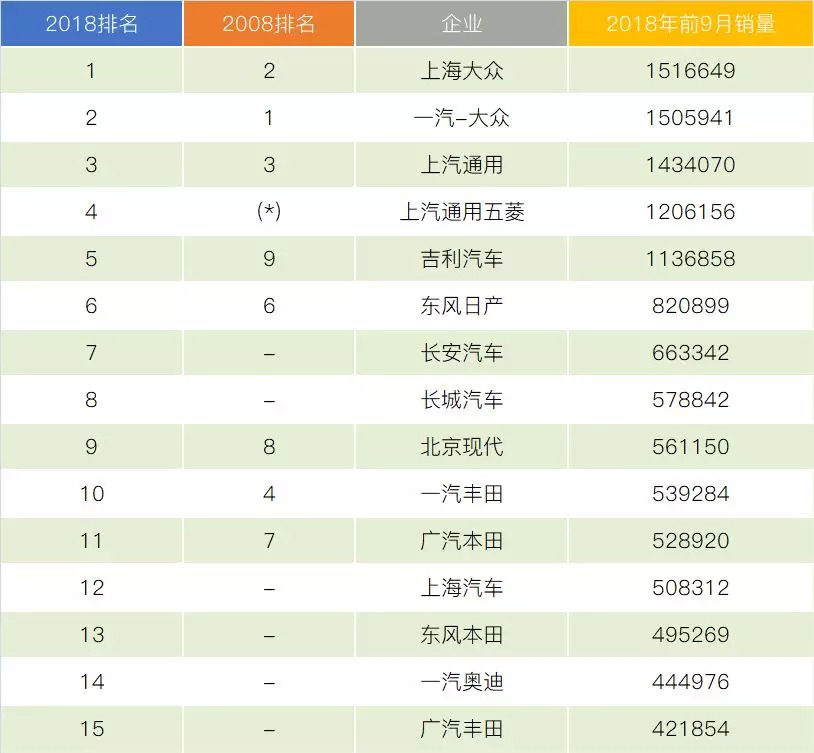
Task: Select the 长安汽车 company cell
Action: pos(462,353)
